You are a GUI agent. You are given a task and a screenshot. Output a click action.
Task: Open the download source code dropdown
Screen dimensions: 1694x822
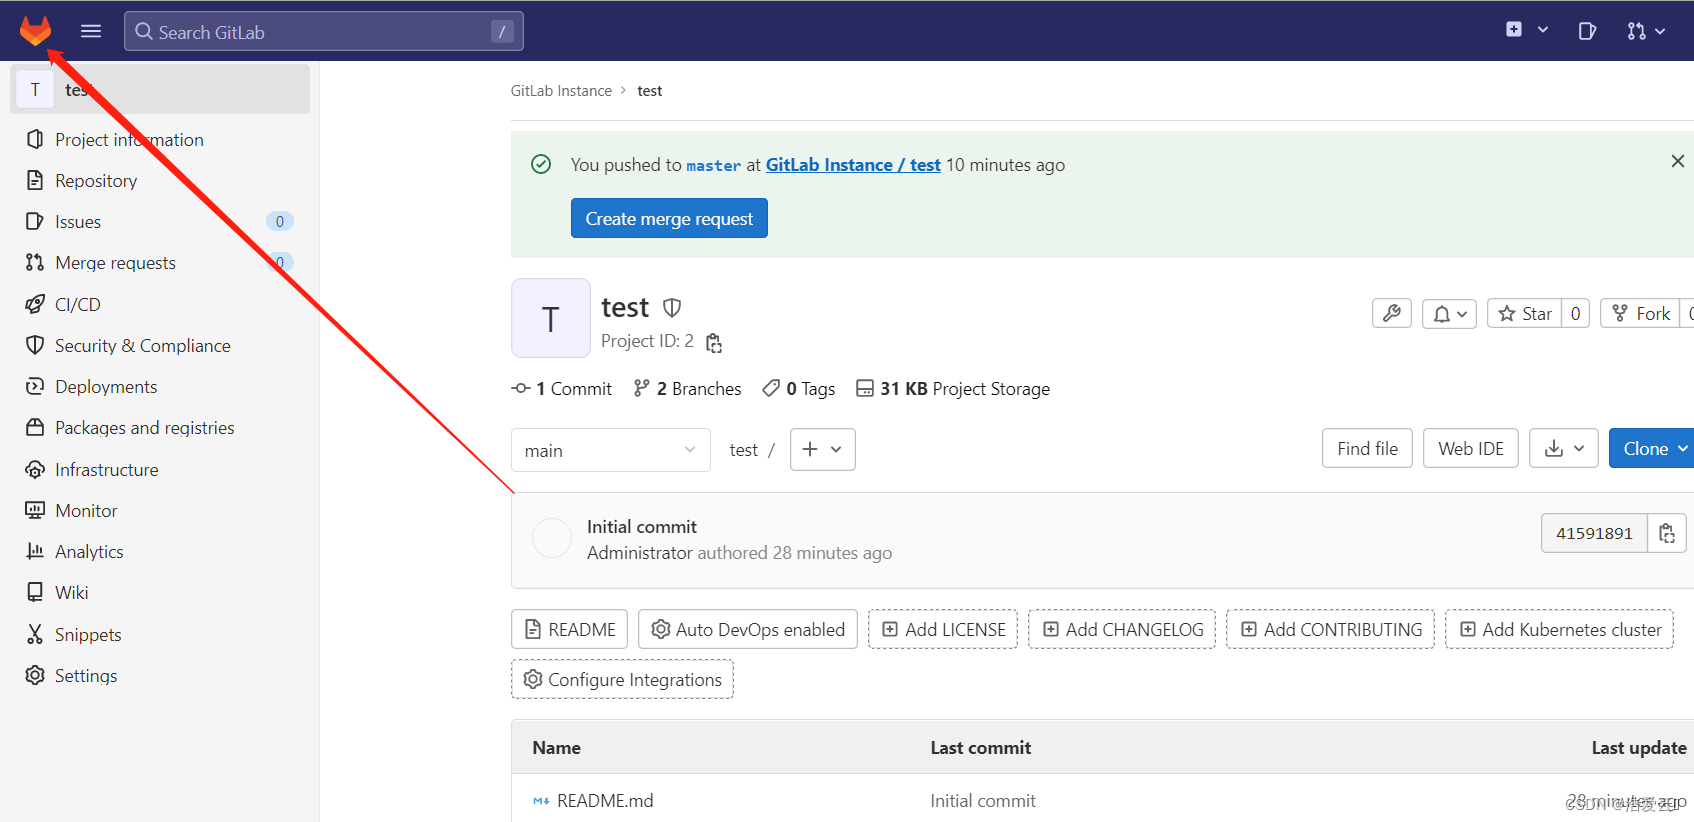(x=1564, y=448)
